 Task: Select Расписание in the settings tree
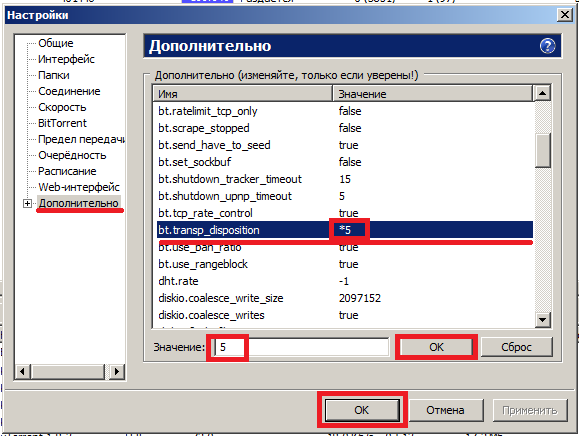pos(67,171)
